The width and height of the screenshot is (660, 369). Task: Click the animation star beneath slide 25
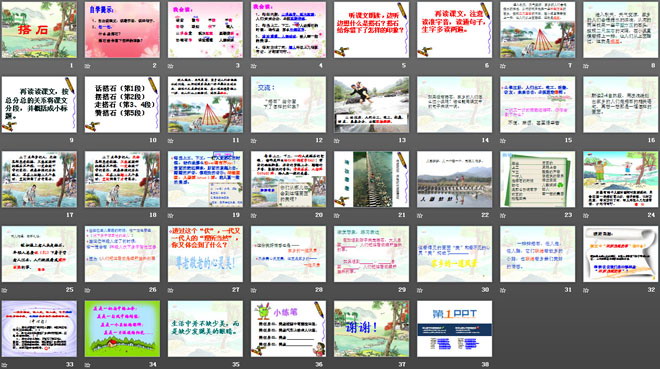(5, 290)
